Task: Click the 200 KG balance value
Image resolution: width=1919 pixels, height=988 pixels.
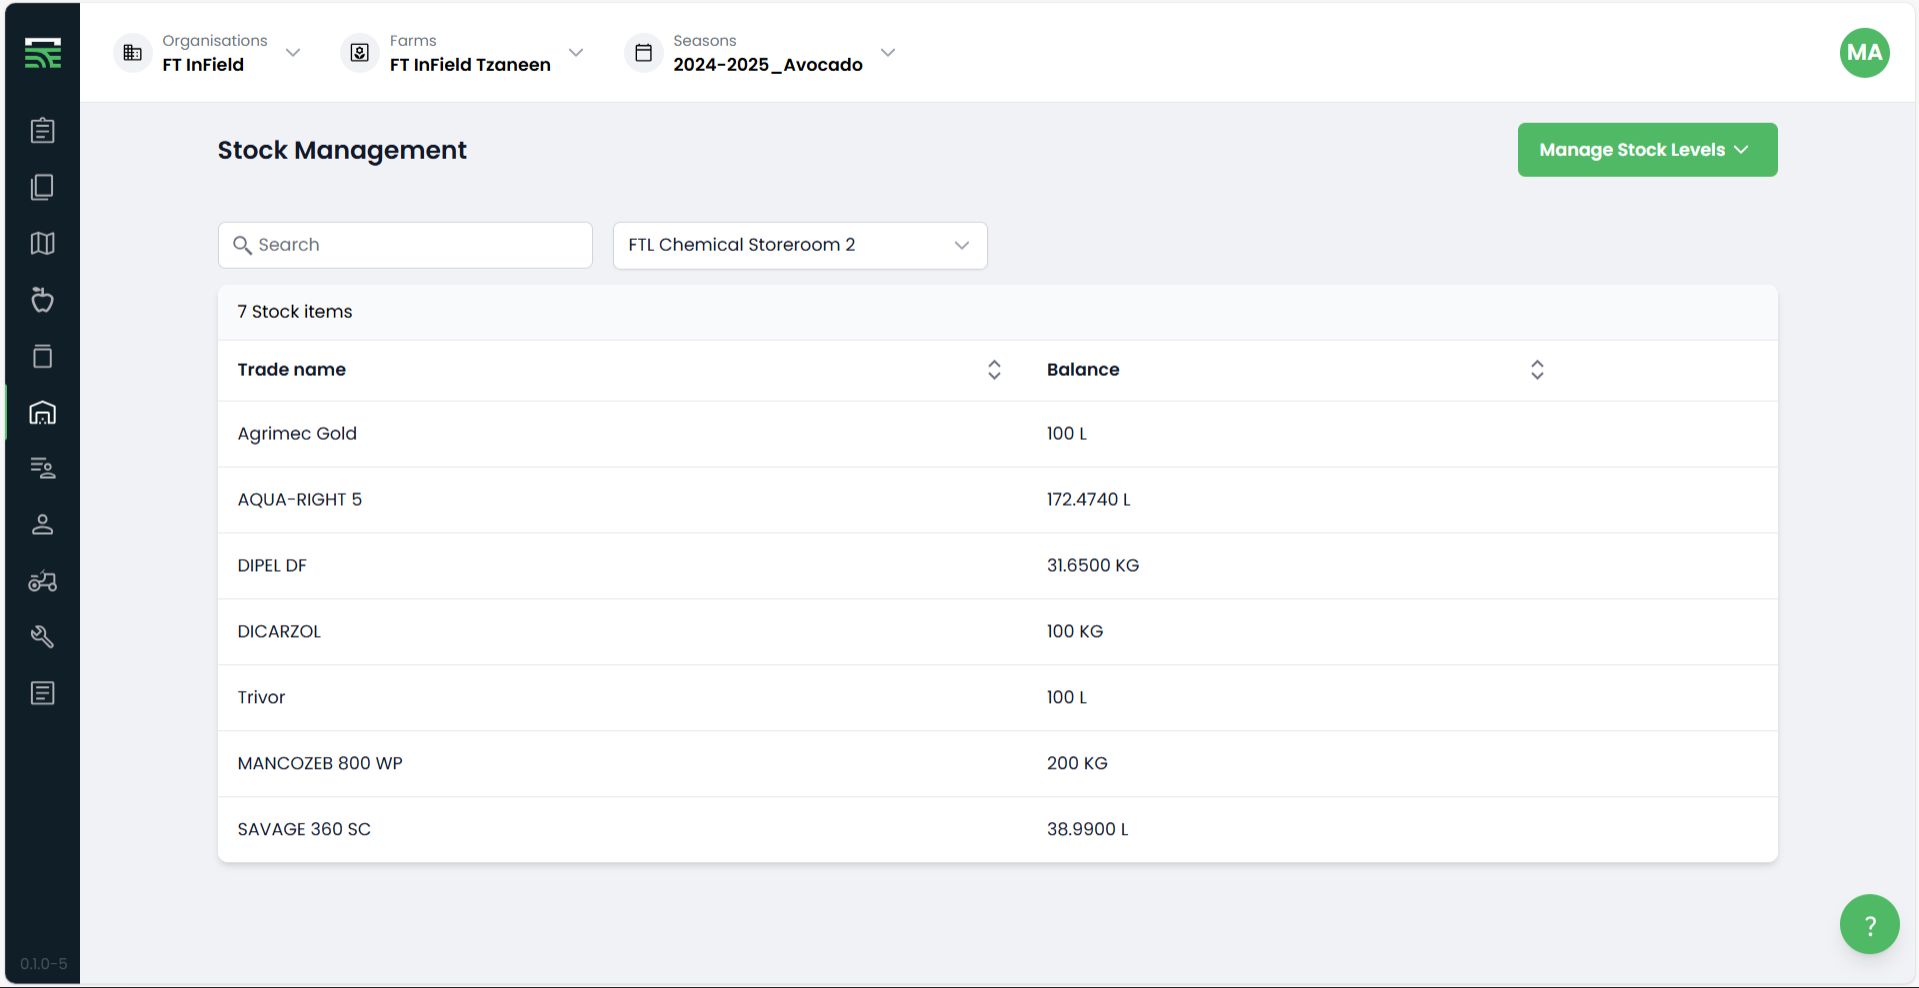Action: pos(1077,764)
